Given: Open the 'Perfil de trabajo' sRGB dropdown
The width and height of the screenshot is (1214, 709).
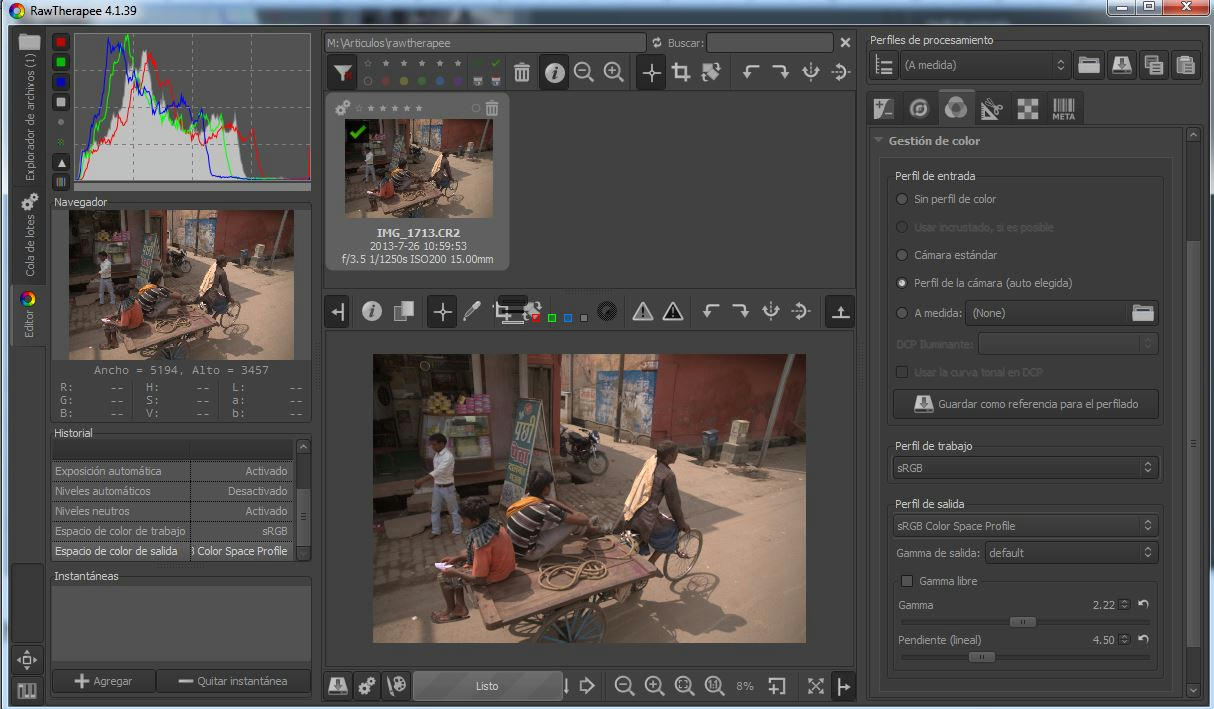Looking at the screenshot, I should (x=1025, y=467).
